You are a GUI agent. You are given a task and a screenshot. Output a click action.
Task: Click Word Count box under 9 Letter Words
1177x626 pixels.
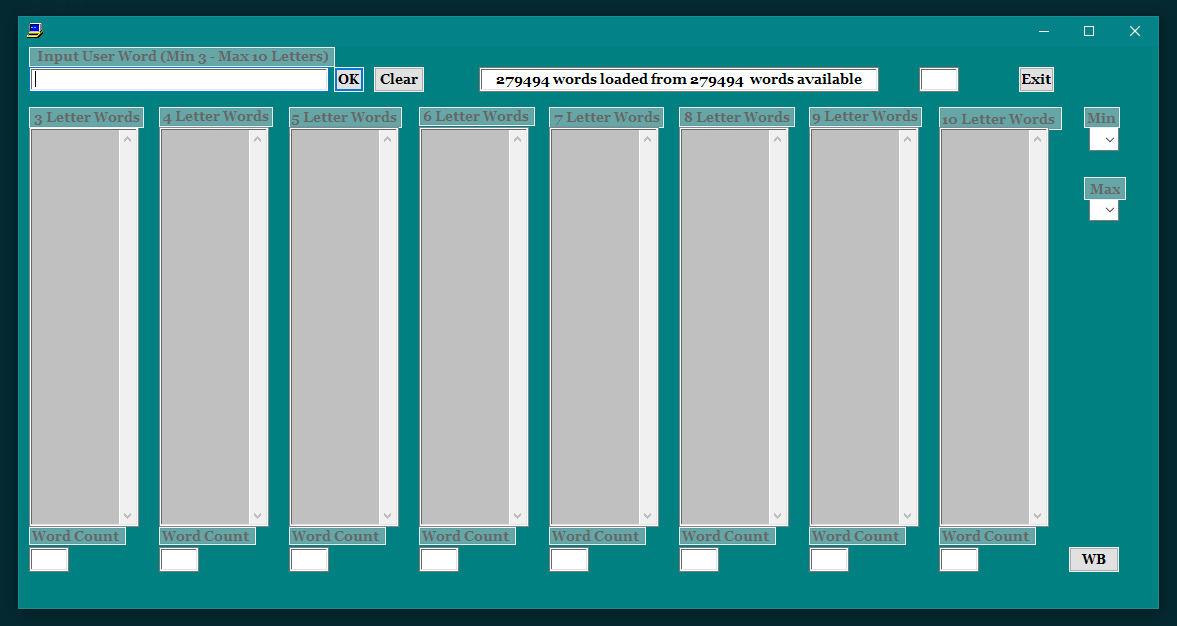828,559
